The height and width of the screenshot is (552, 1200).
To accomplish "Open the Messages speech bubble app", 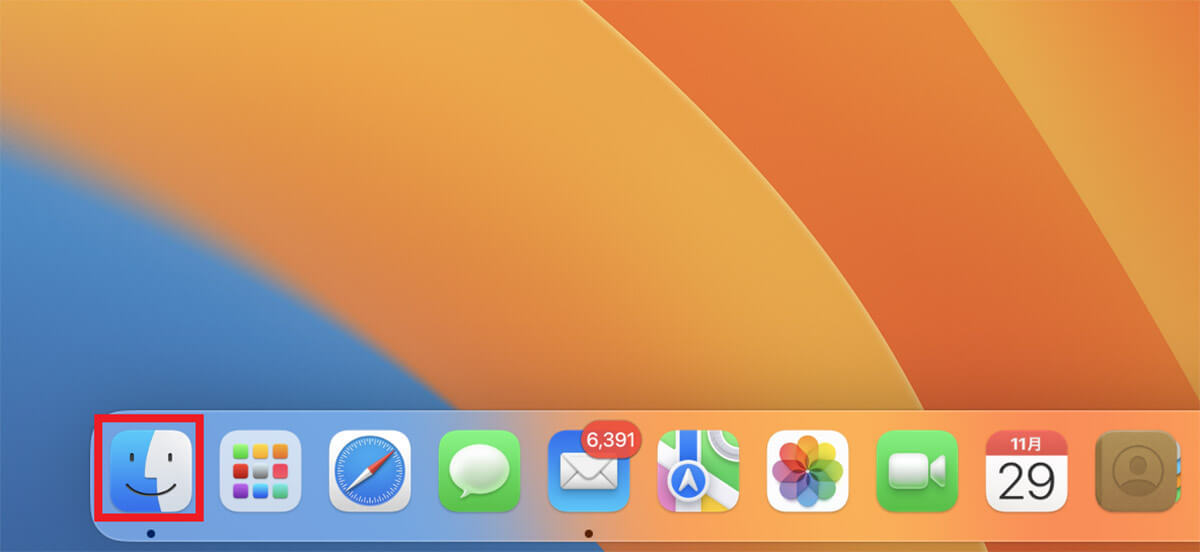I will coord(479,471).
